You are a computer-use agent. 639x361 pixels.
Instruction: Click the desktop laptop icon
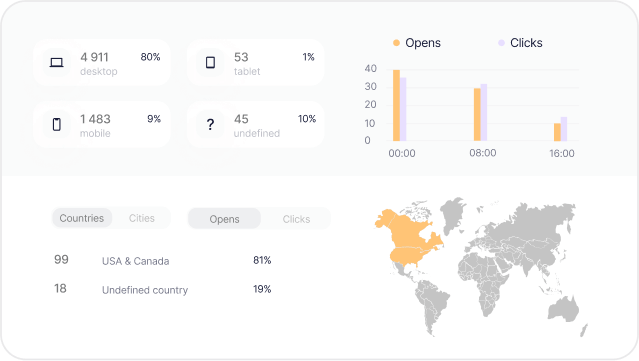57,62
